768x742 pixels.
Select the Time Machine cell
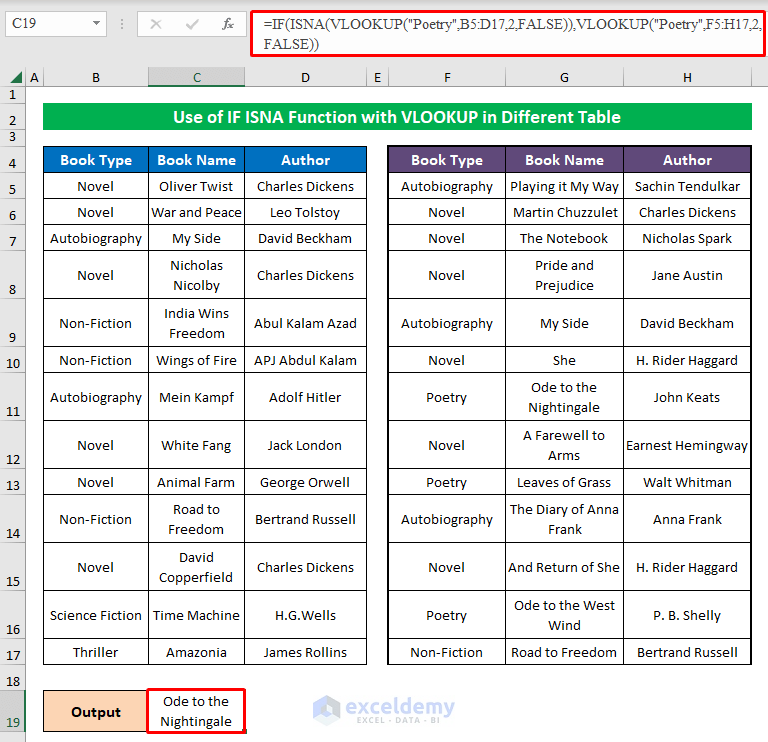pyautogui.click(x=196, y=615)
